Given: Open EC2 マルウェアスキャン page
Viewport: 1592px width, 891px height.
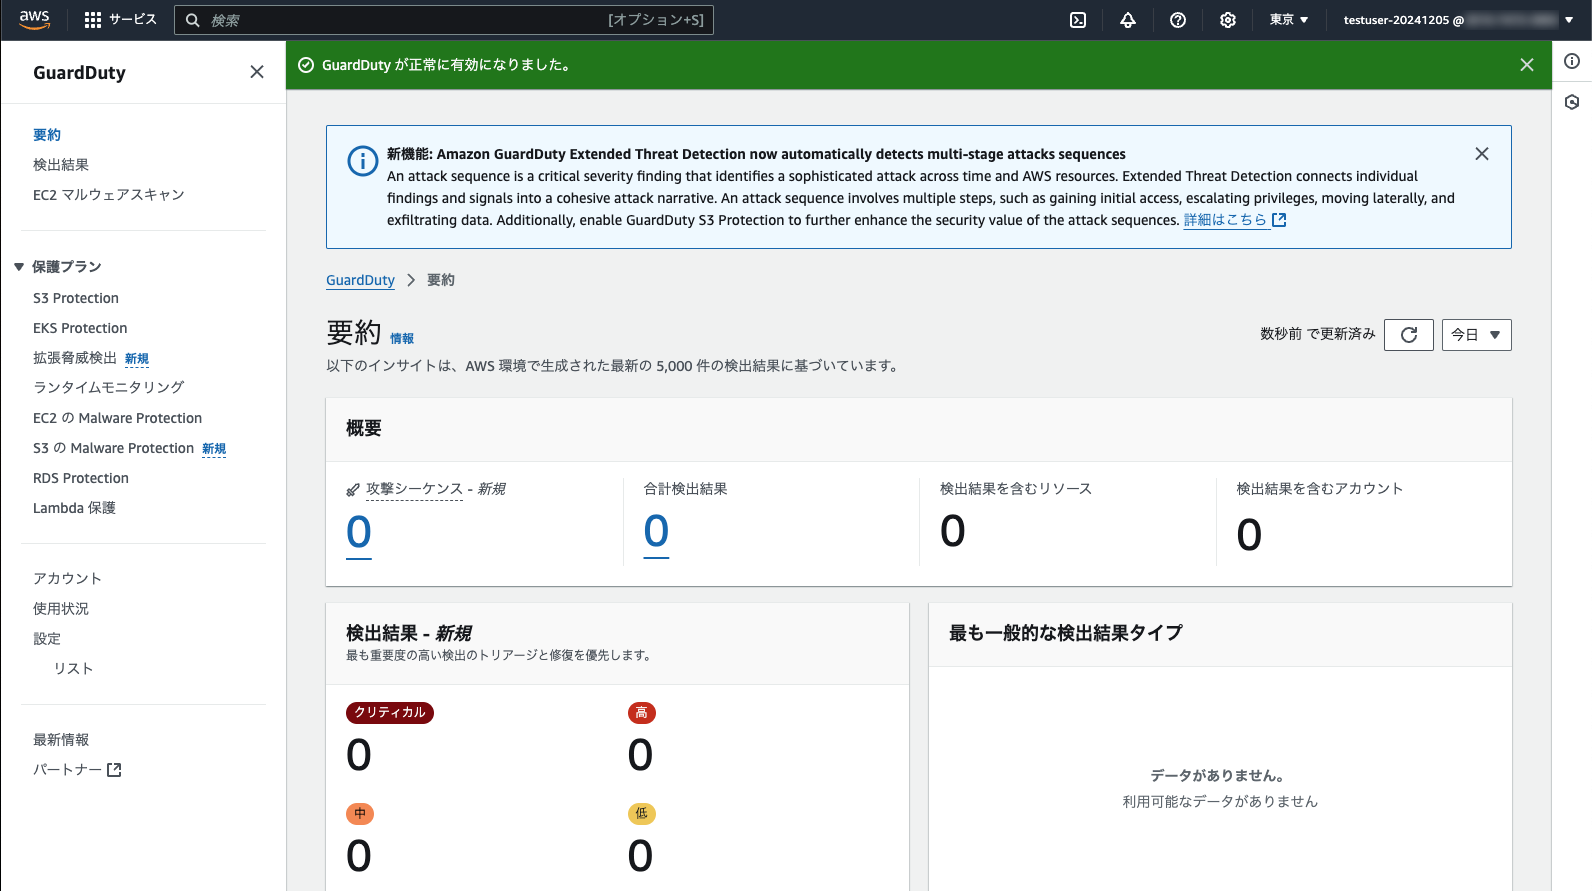Looking at the screenshot, I should (109, 195).
